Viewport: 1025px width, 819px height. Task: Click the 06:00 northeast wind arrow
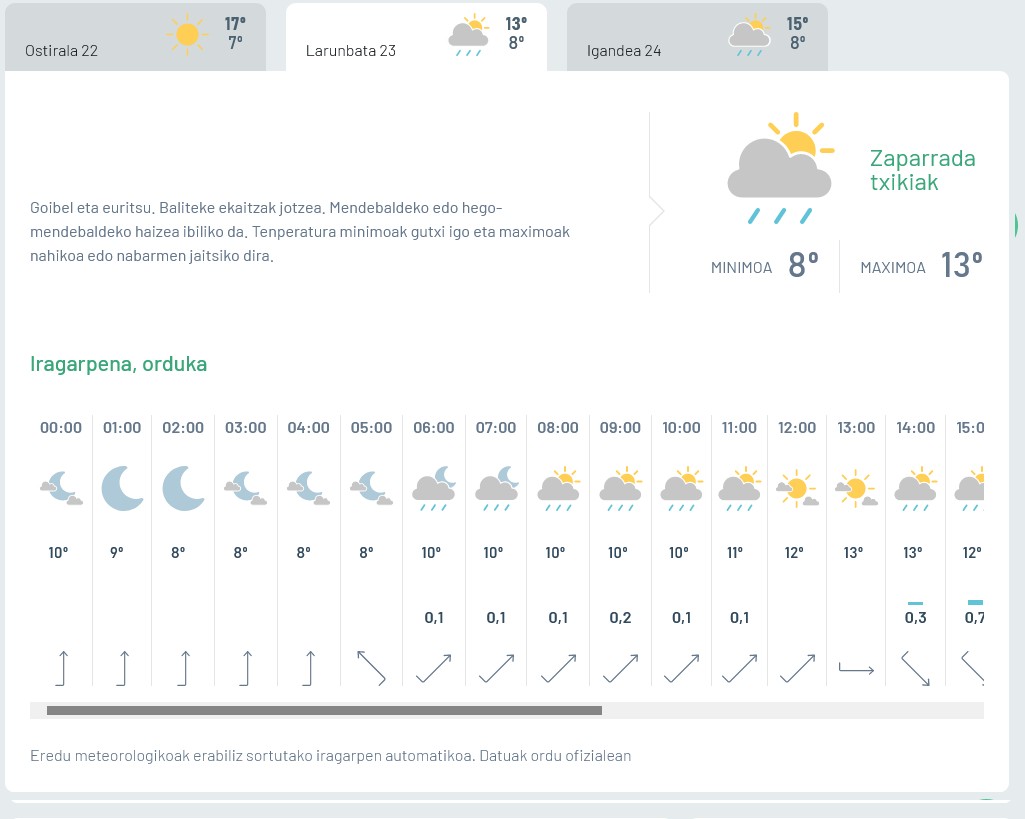[434, 668]
